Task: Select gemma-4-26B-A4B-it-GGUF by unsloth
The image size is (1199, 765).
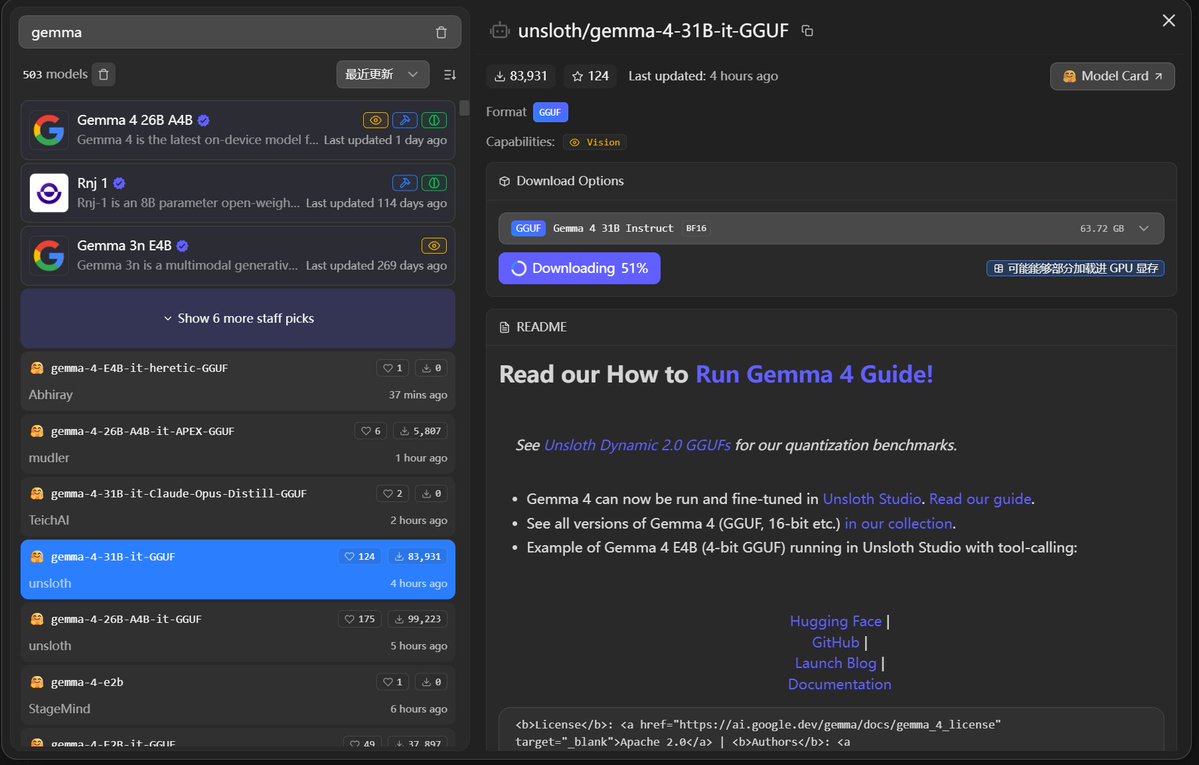Action: (x=238, y=632)
